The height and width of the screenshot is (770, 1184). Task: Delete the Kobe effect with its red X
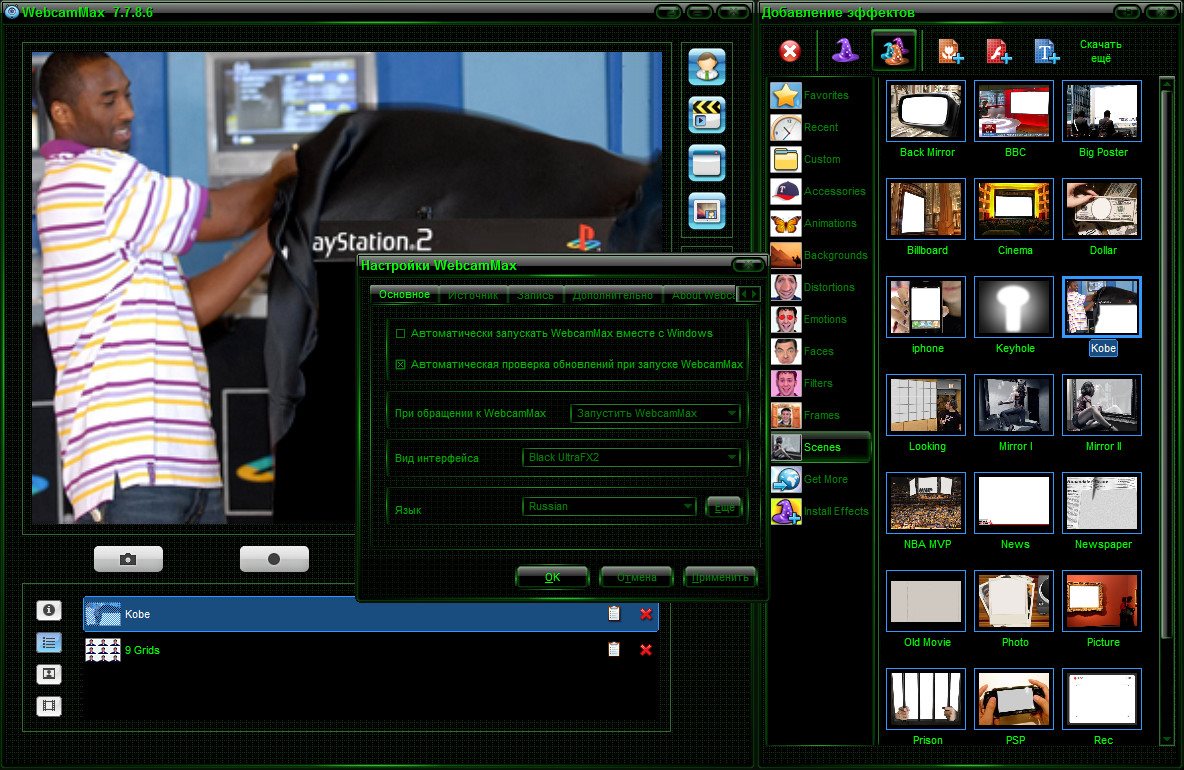(x=646, y=614)
